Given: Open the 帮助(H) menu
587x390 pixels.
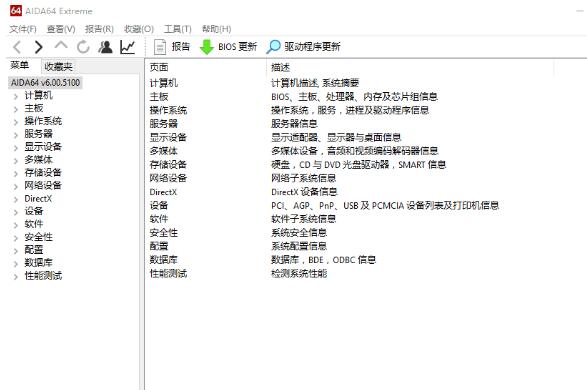Looking at the screenshot, I should [x=217, y=29].
